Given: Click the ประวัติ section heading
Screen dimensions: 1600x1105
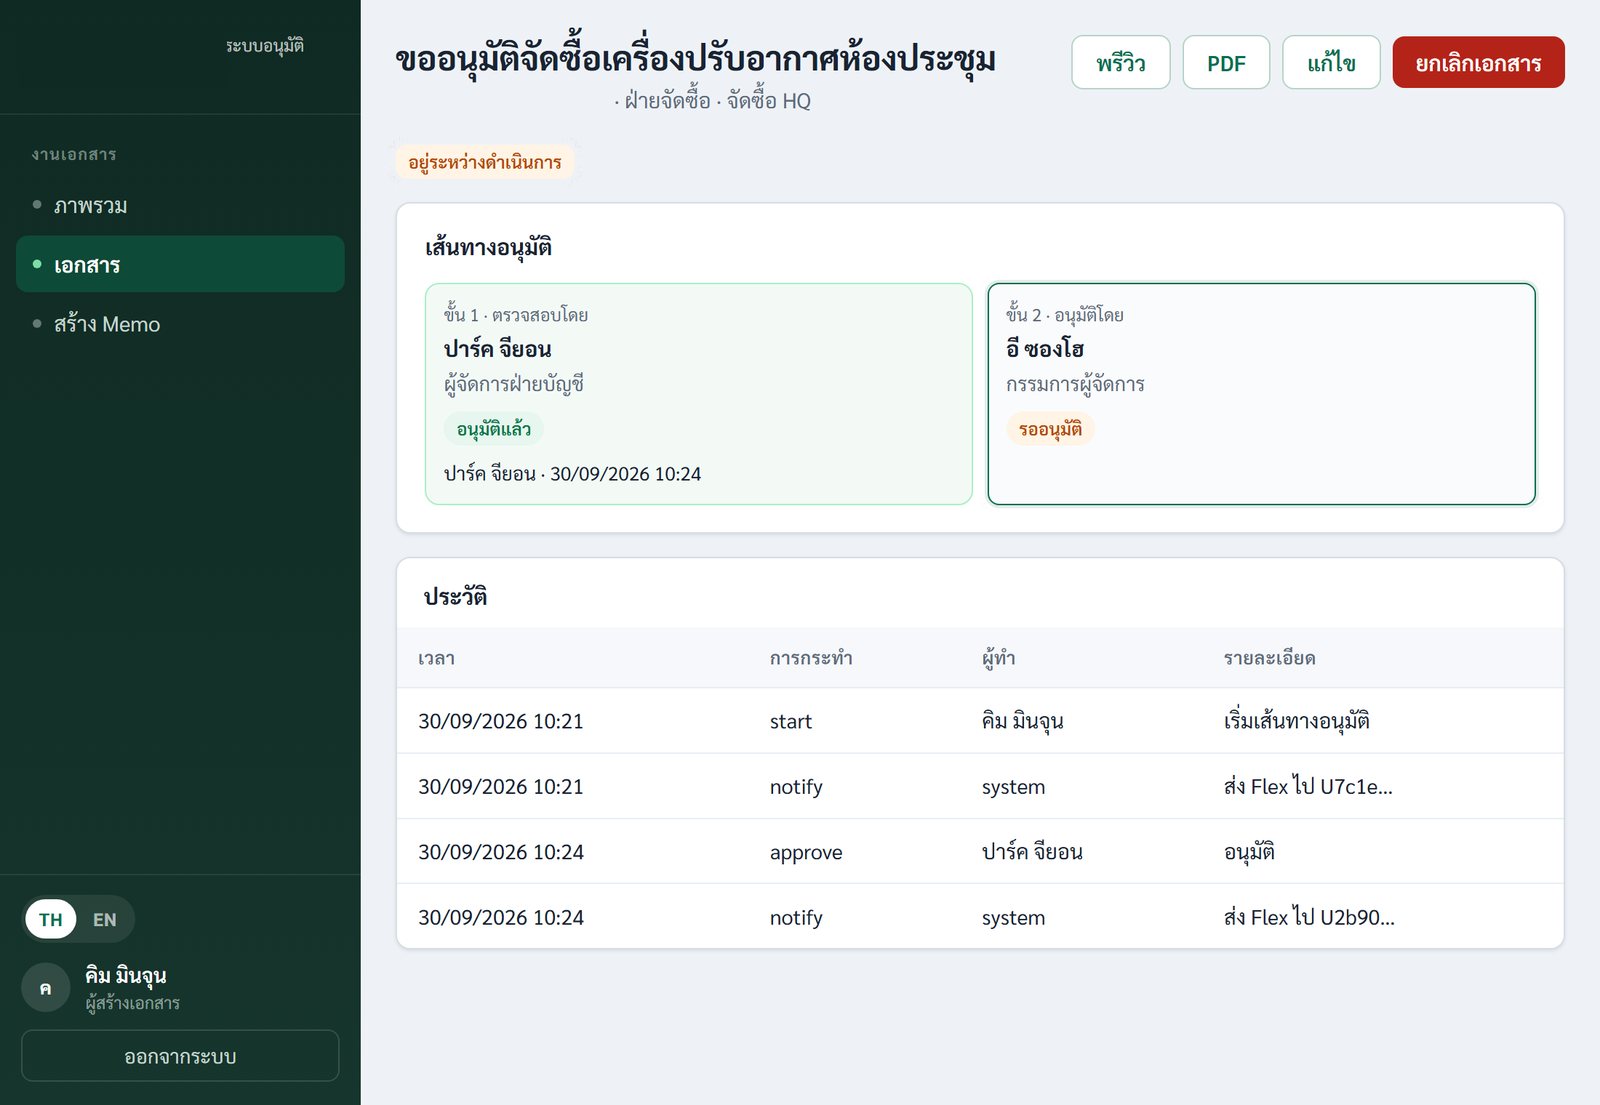Looking at the screenshot, I should click(x=455, y=596).
